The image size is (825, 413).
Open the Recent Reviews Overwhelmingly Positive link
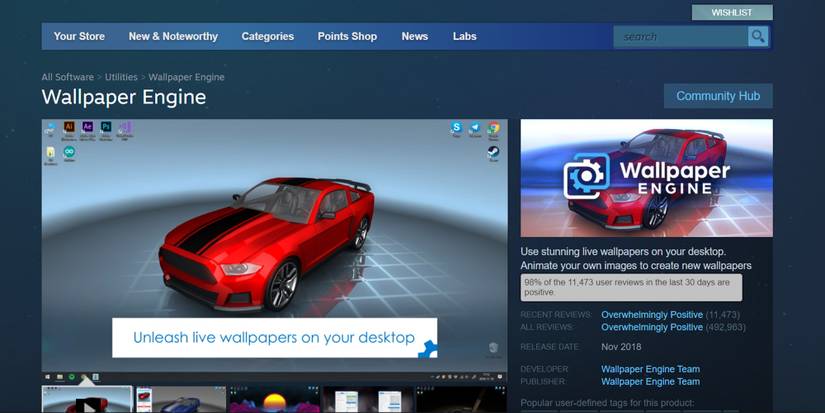coord(651,314)
